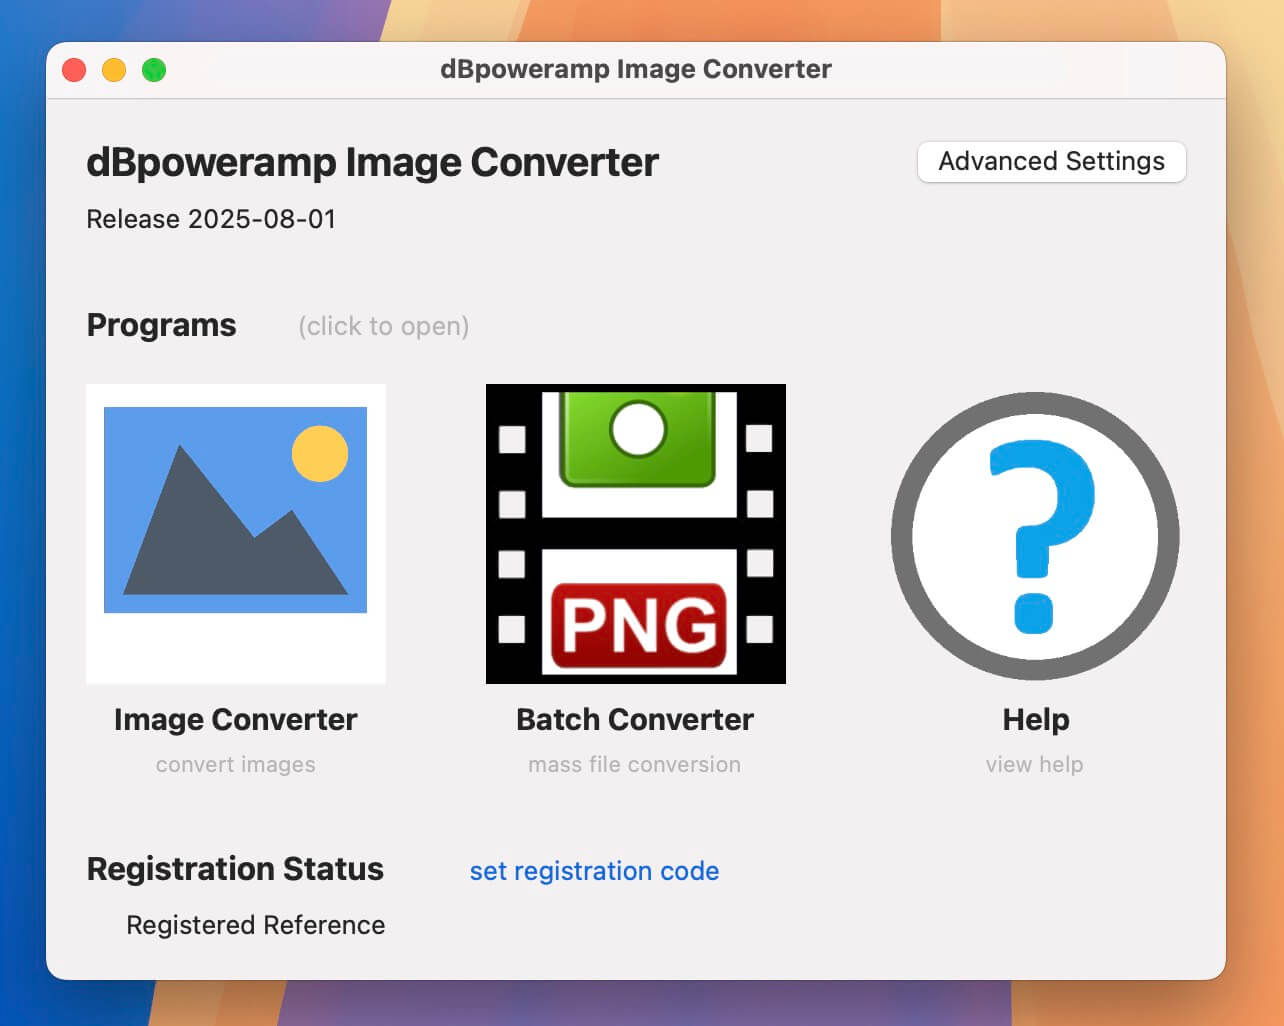This screenshot has height=1026, width=1284.
Task: Click the mass file conversion subtitle
Action: [634, 764]
